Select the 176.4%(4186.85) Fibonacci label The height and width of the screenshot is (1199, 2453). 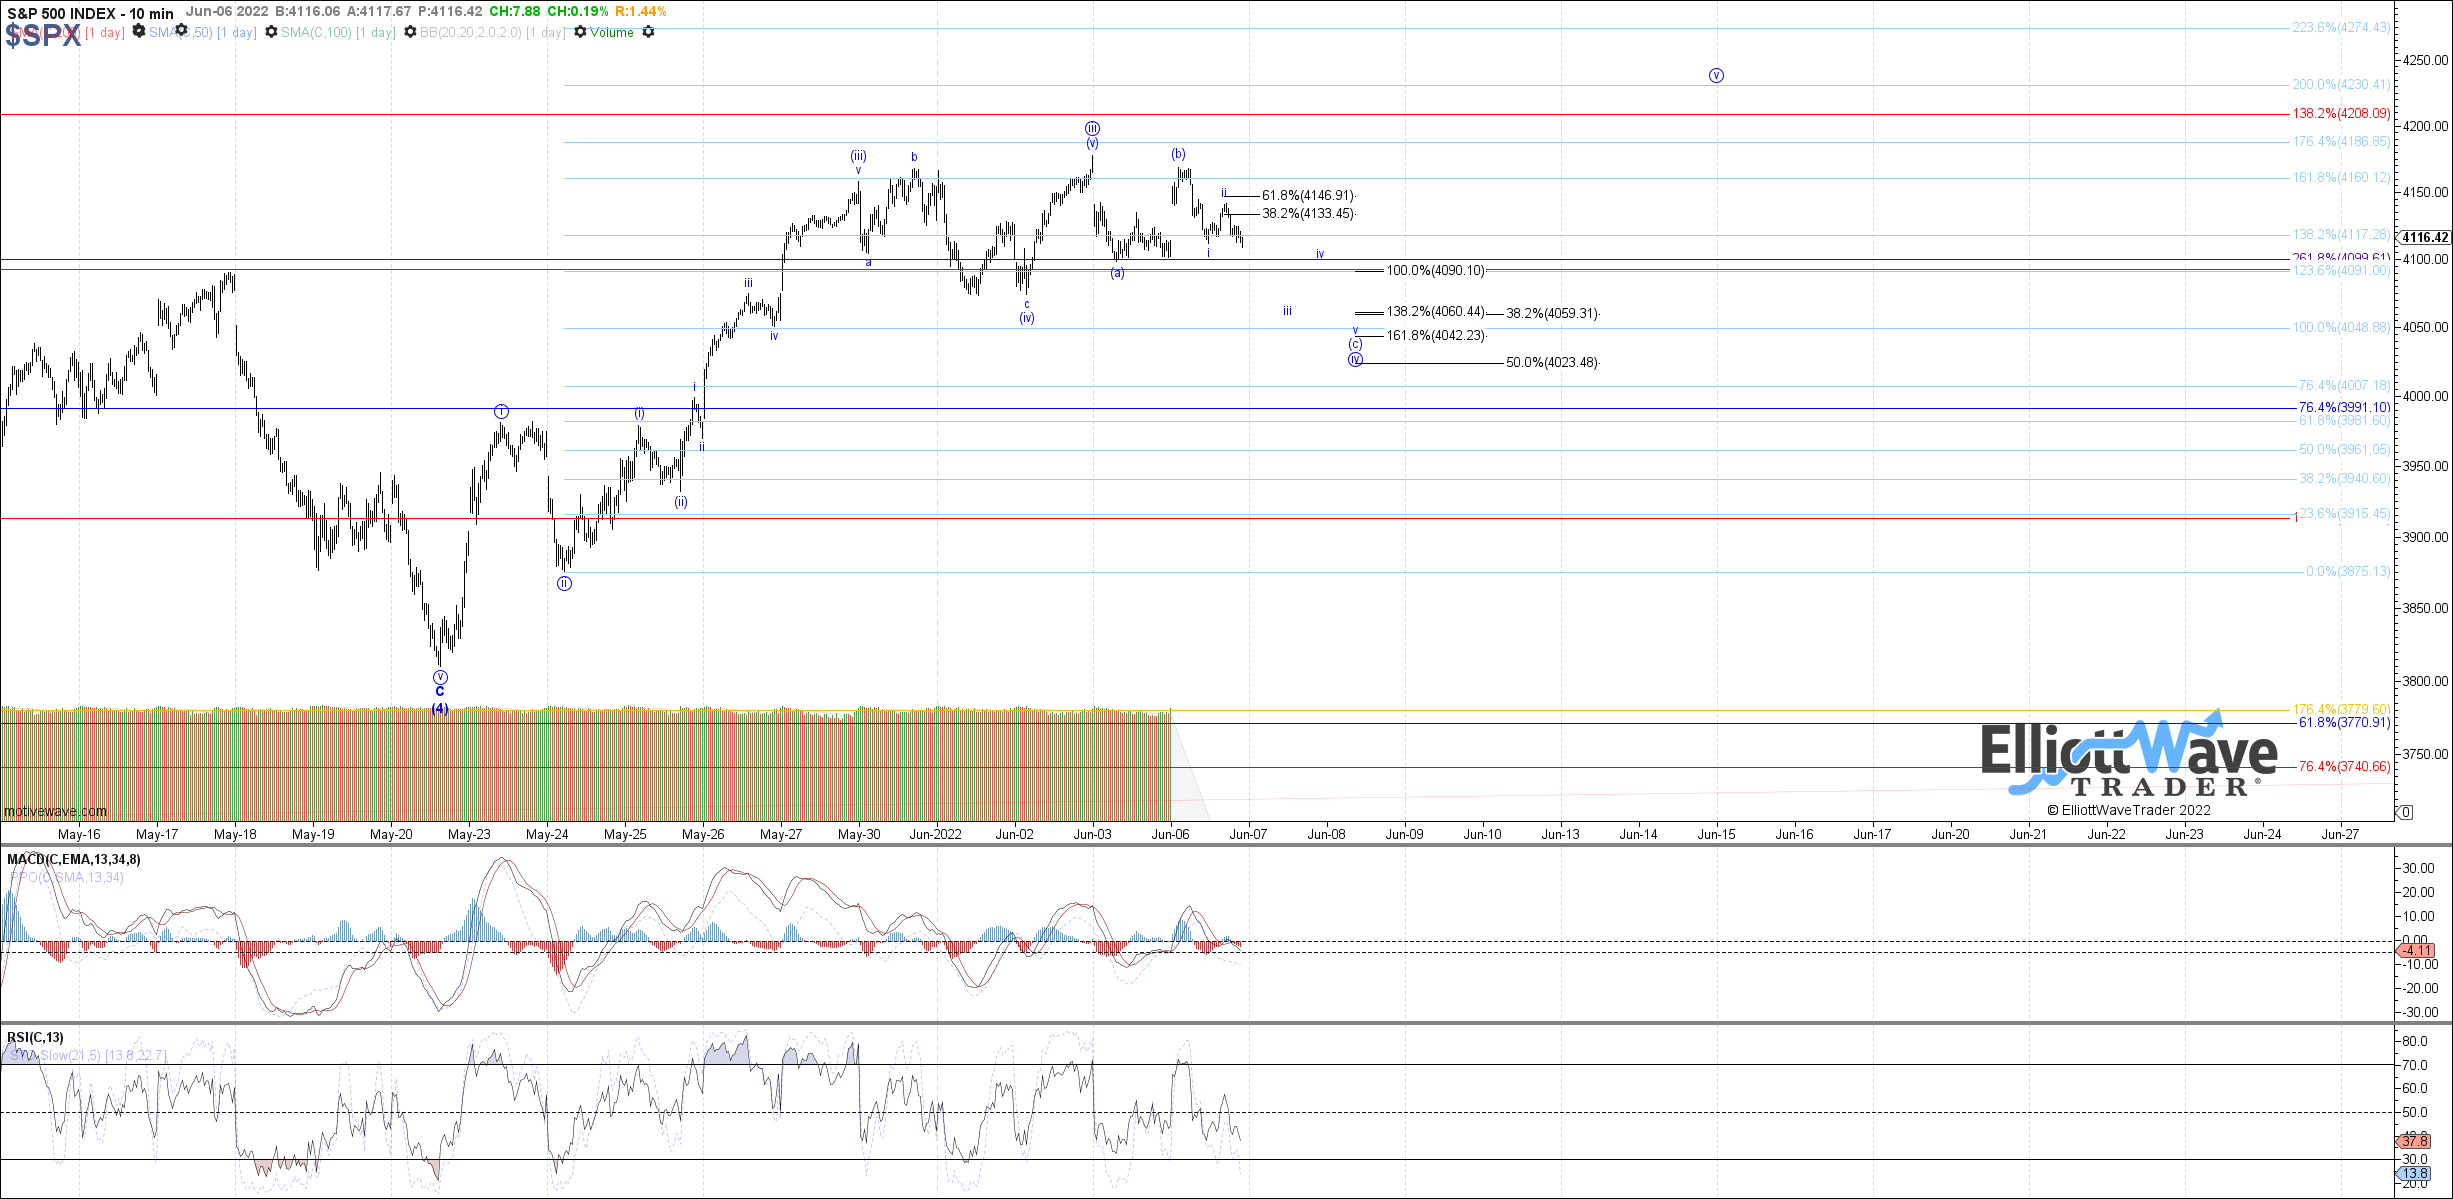coord(2341,142)
